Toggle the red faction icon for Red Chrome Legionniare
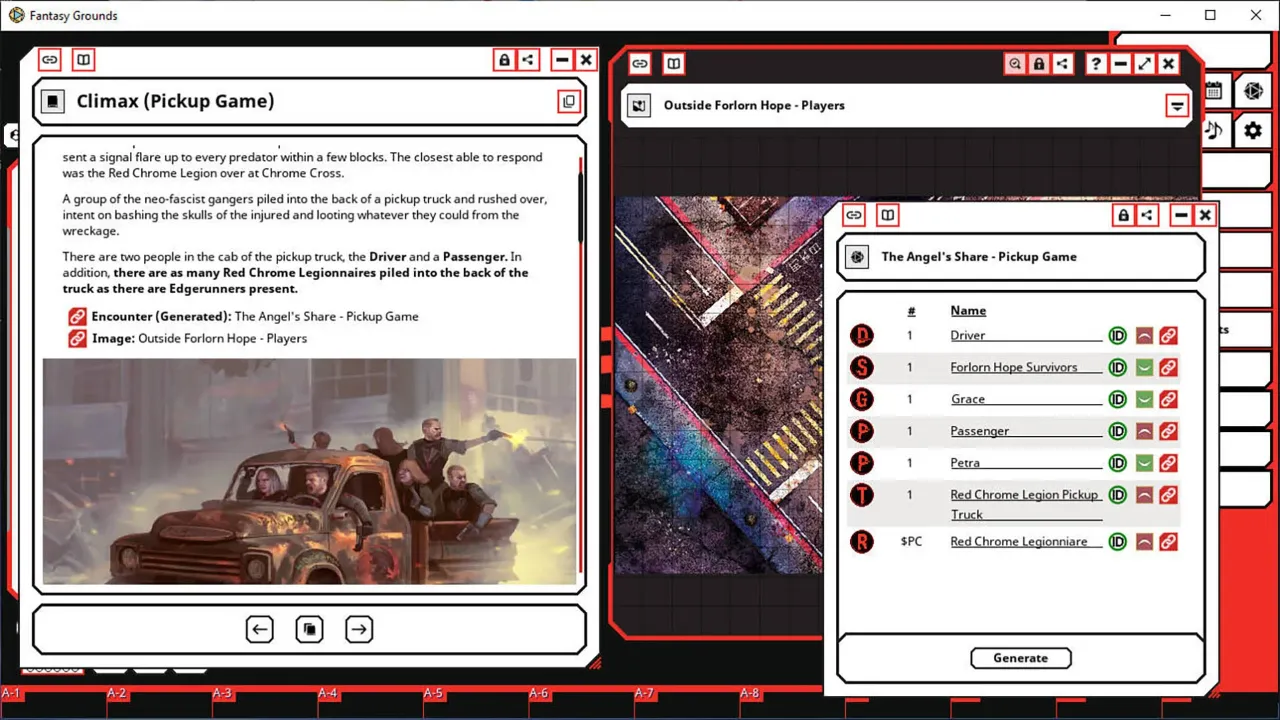This screenshot has width=1280, height=720. pyautogui.click(x=1144, y=542)
